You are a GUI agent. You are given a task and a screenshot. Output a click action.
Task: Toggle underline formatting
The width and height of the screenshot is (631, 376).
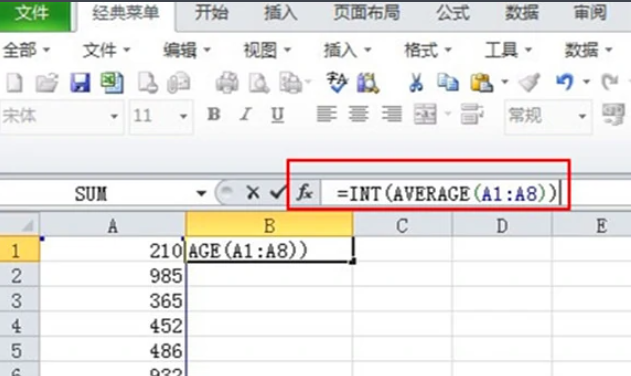277,115
